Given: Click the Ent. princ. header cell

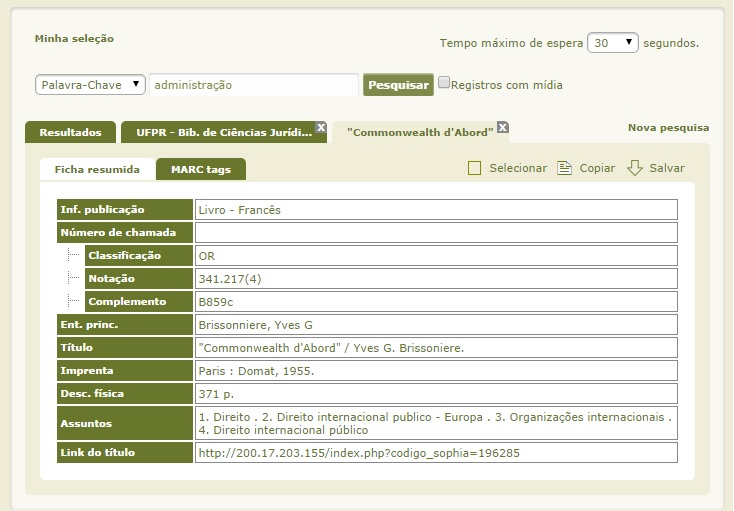Looking at the screenshot, I should pos(125,325).
